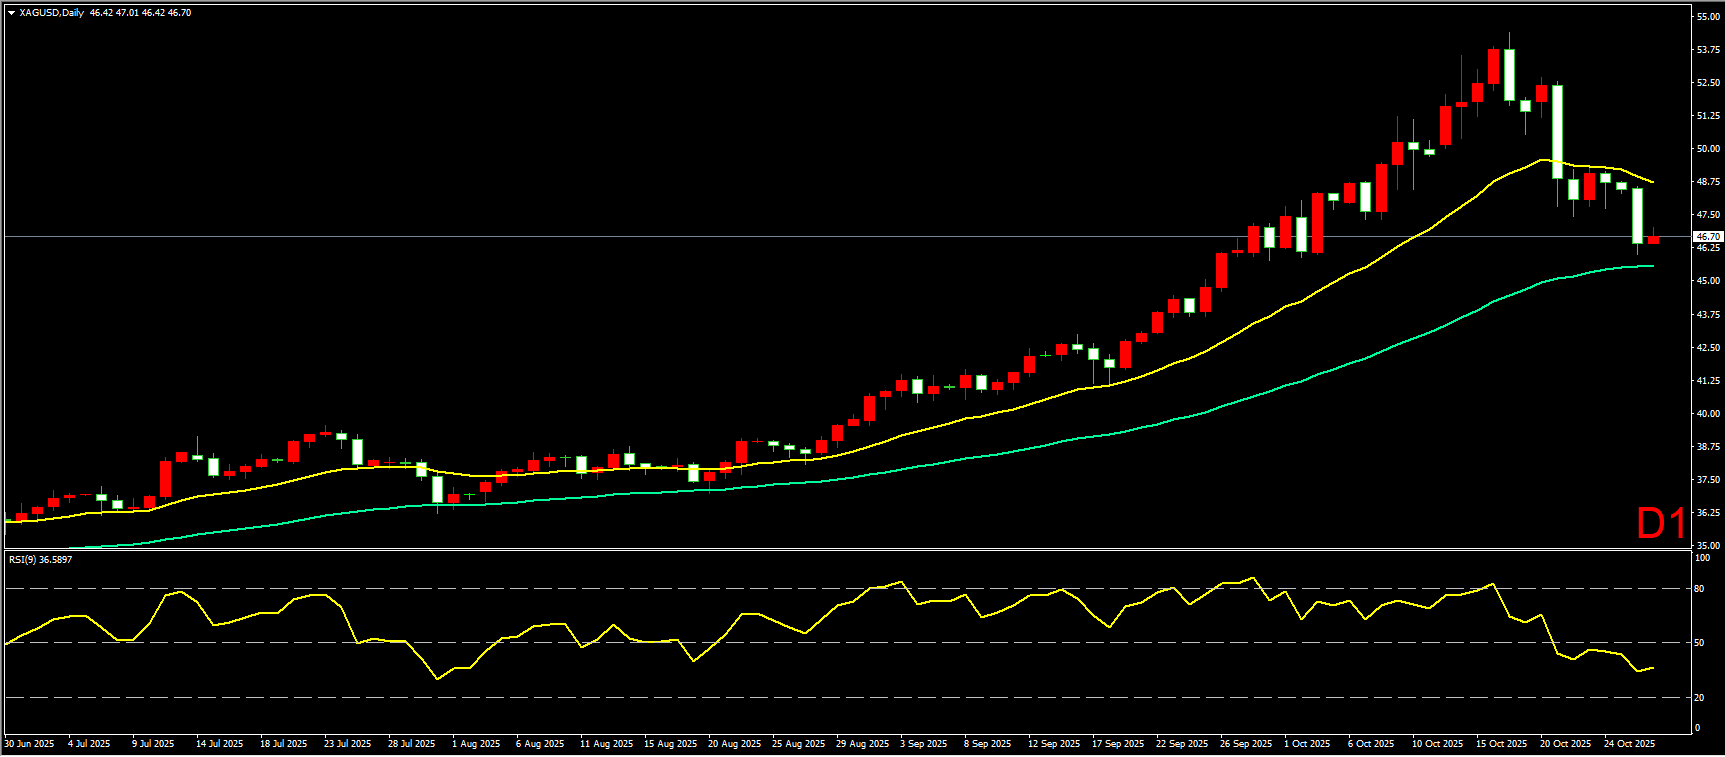This screenshot has width=1725, height=757.
Task: Select 1 Aug 2025 on time axis
Action: (x=476, y=744)
